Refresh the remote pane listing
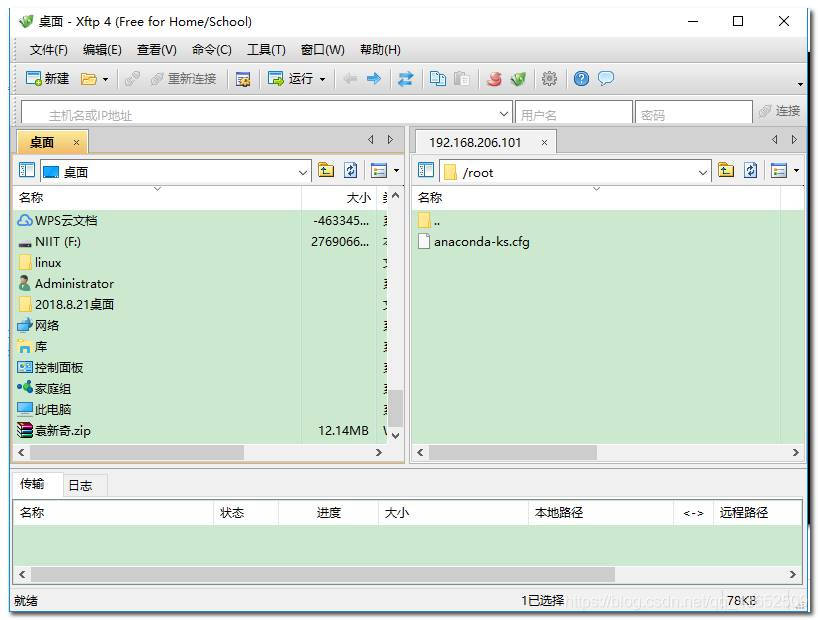818x620 pixels. [750, 170]
